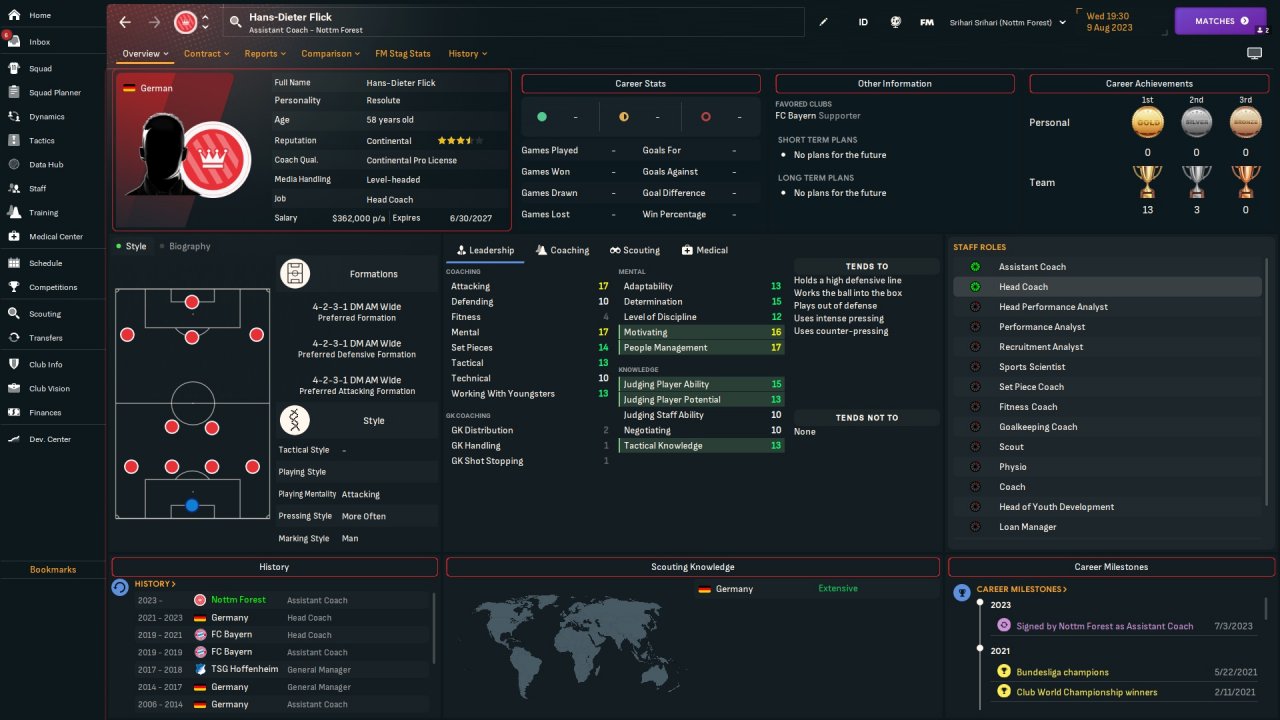The width and height of the screenshot is (1280, 720).
Task: Click the Nottm Forest club badge icon
Action: tap(185, 21)
